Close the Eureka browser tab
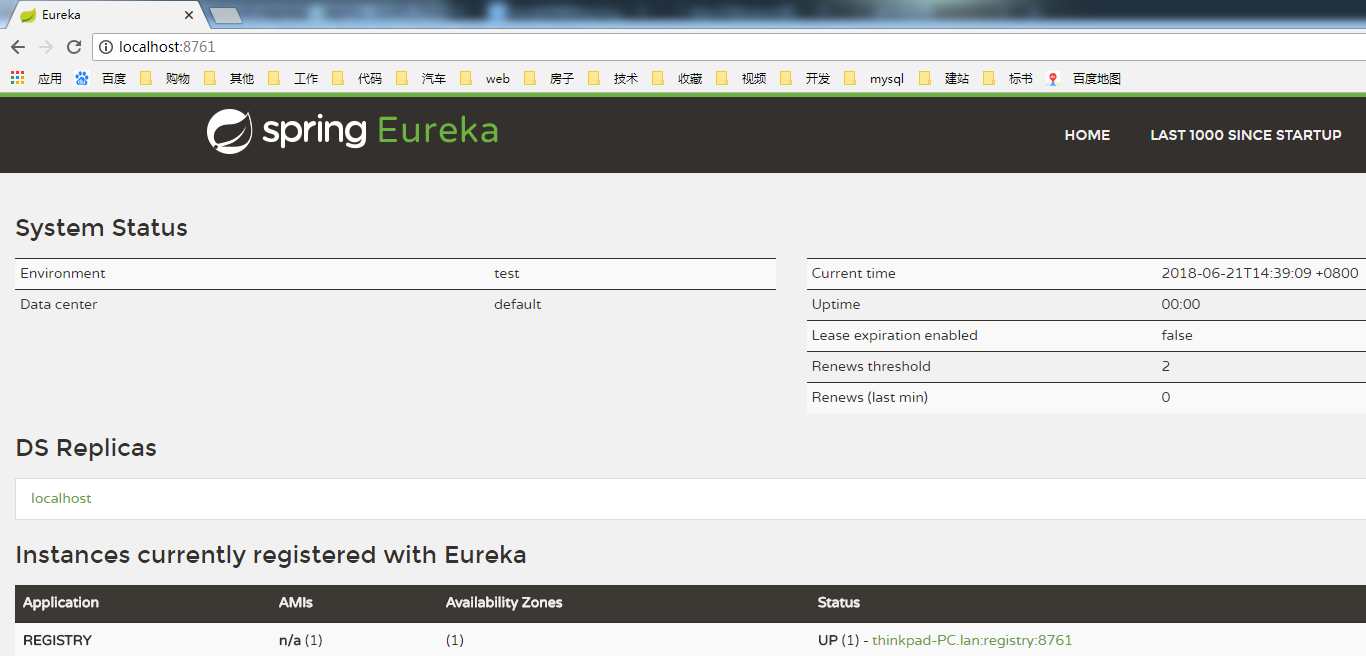The height and width of the screenshot is (656, 1366). tap(189, 15)
